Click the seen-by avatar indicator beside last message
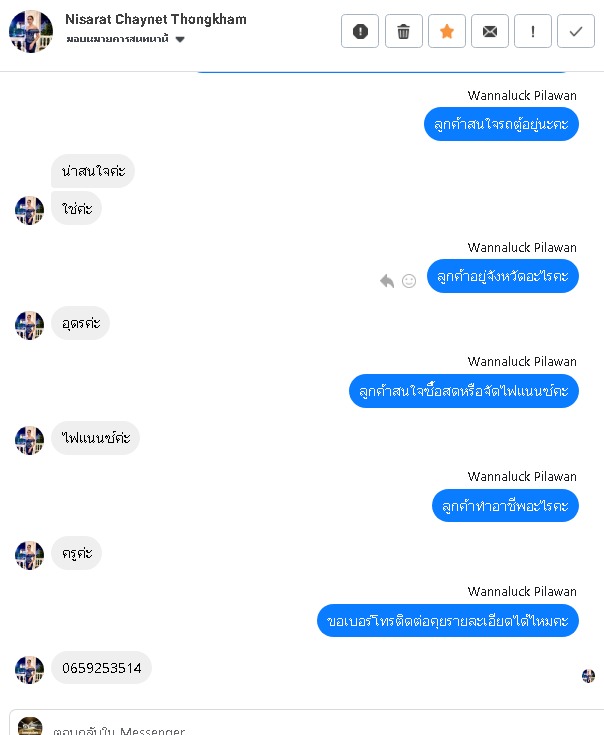This screenshot has height=735, width=604. pos(589,675)
